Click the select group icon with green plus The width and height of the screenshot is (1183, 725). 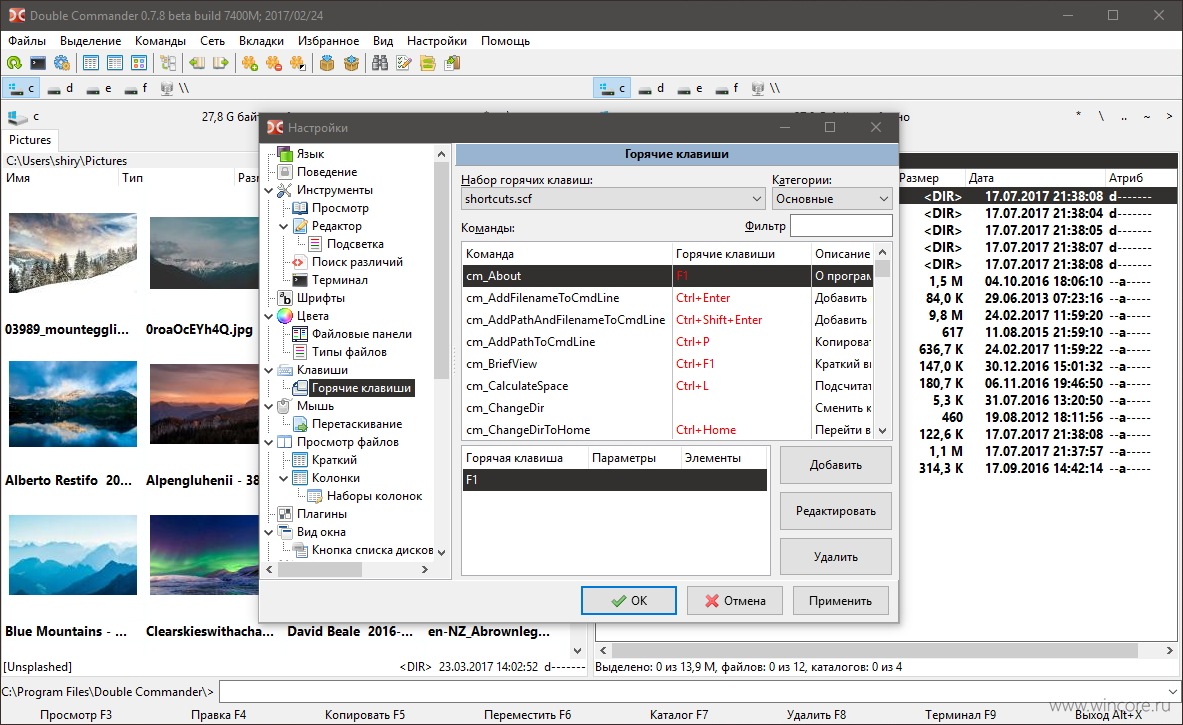250,63
